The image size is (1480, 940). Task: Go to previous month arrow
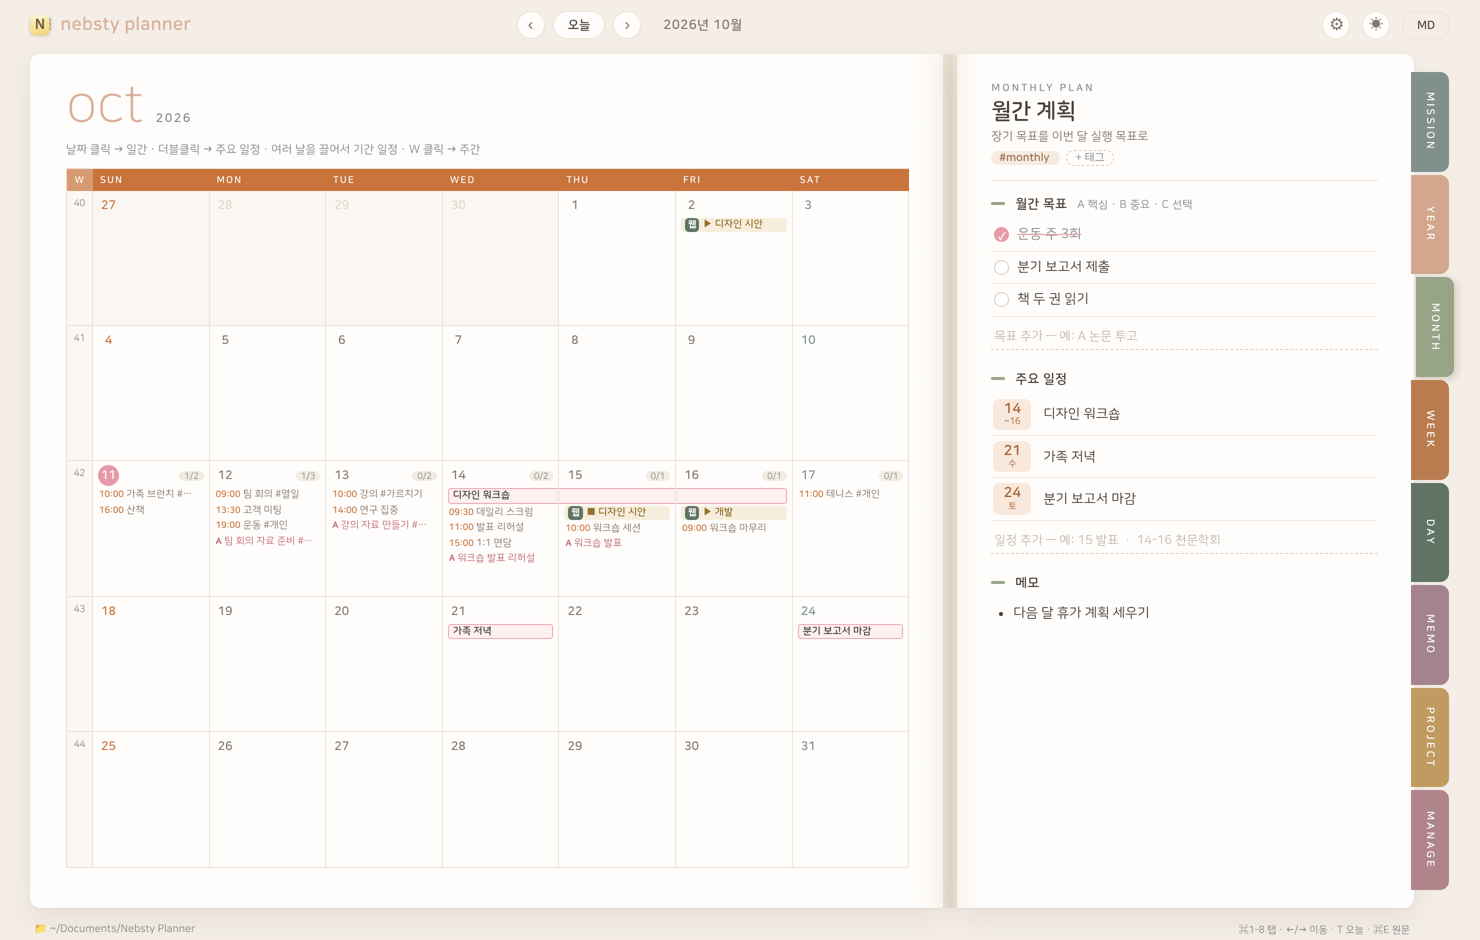(x=531, y=25)
